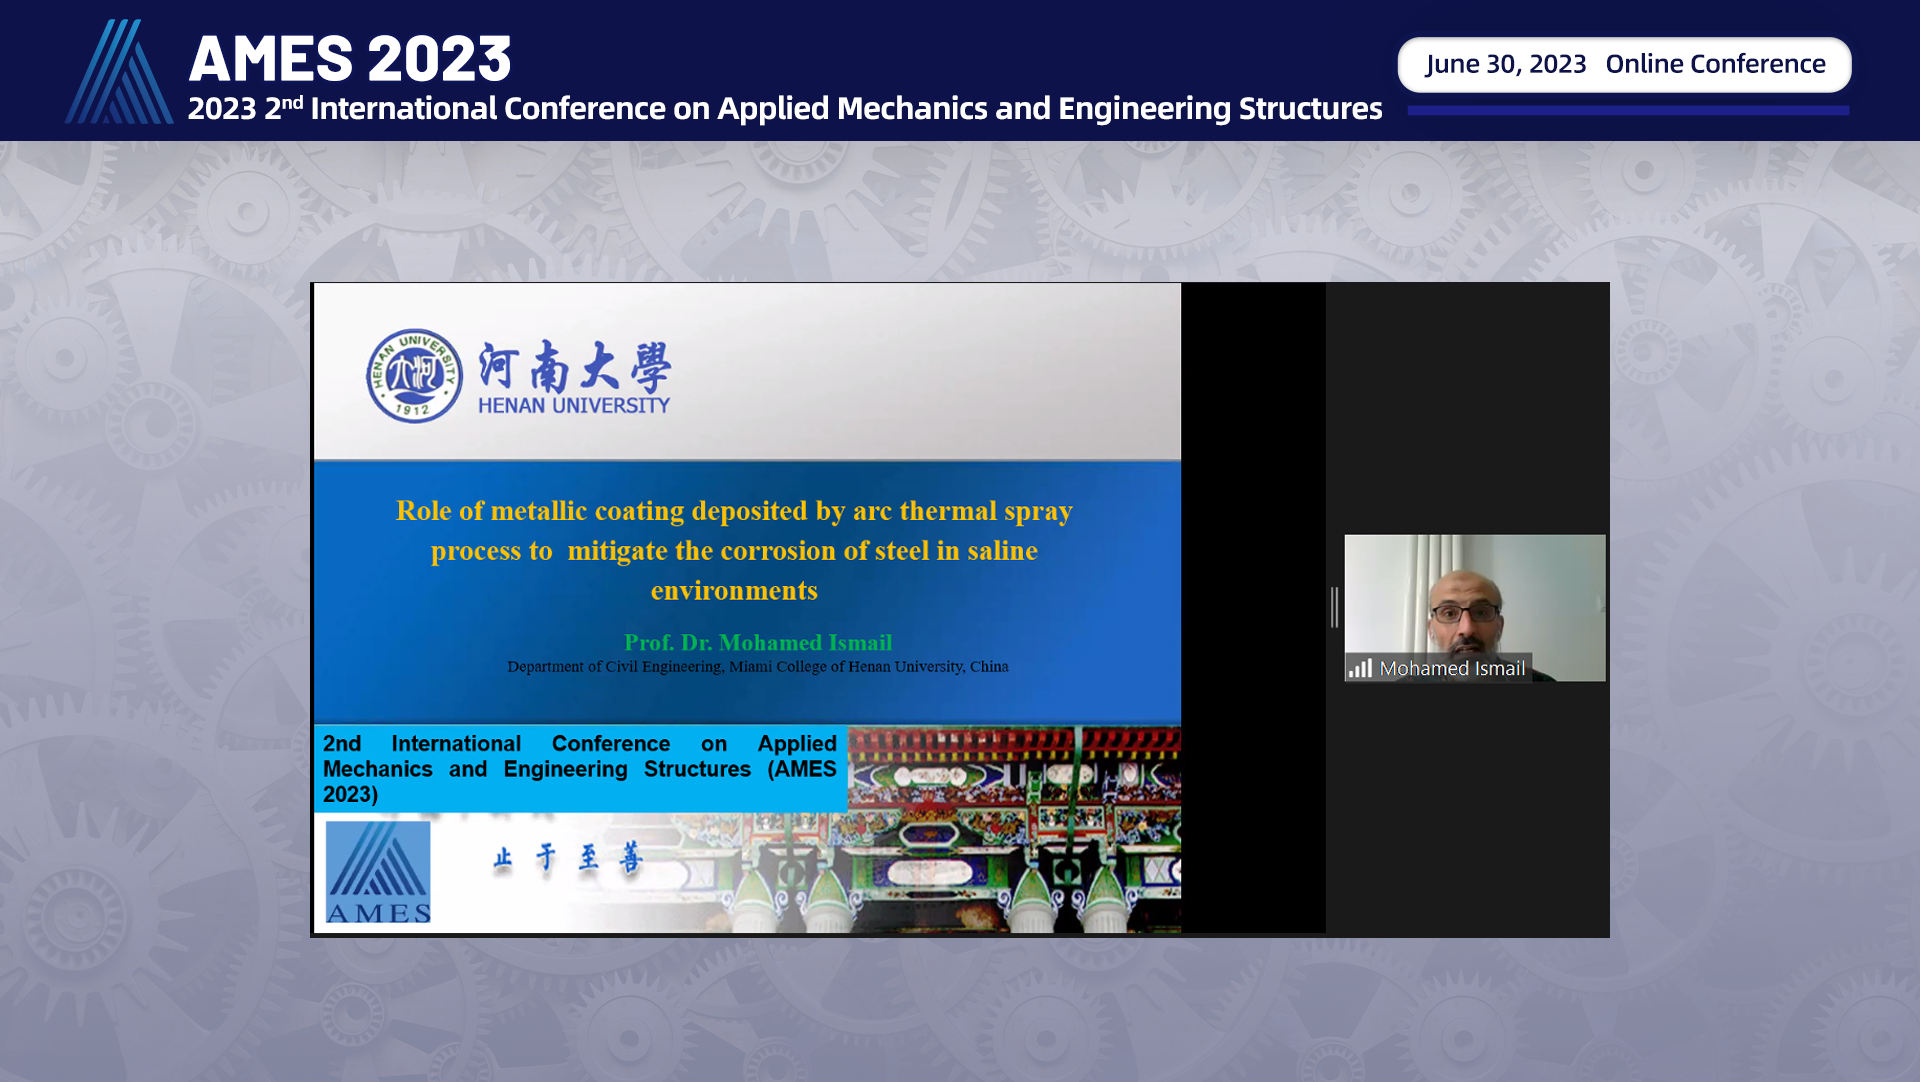Click the date label 'June 30, 2023 Online Conference'
Screen dimensions: 1920x1082
point(1625,64)
